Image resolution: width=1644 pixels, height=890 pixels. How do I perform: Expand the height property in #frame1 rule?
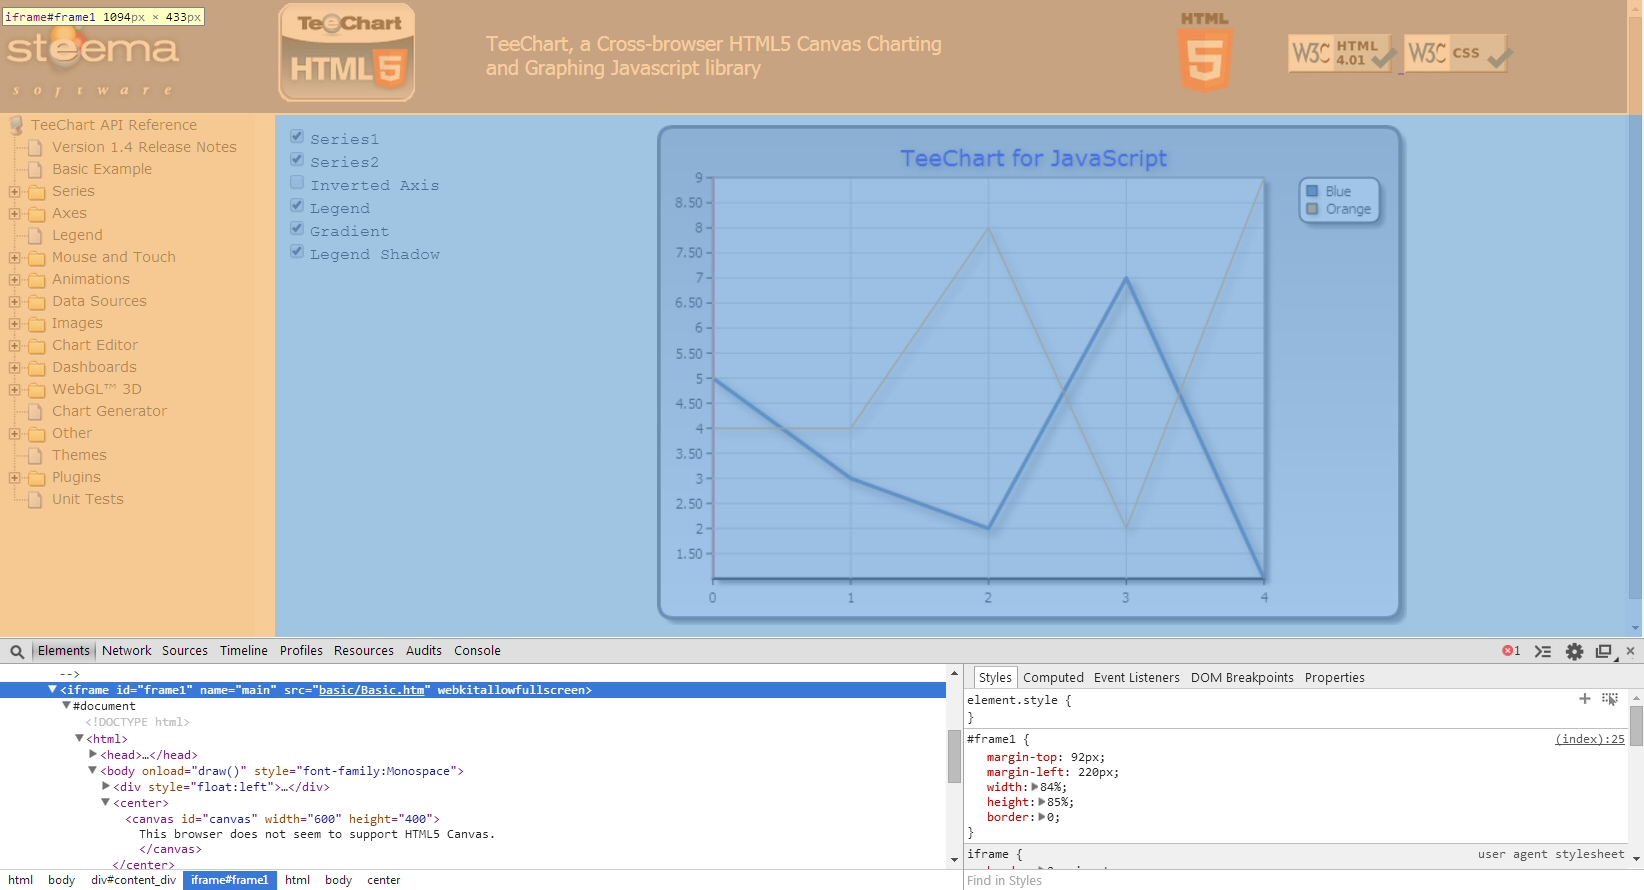[1042, 802]
